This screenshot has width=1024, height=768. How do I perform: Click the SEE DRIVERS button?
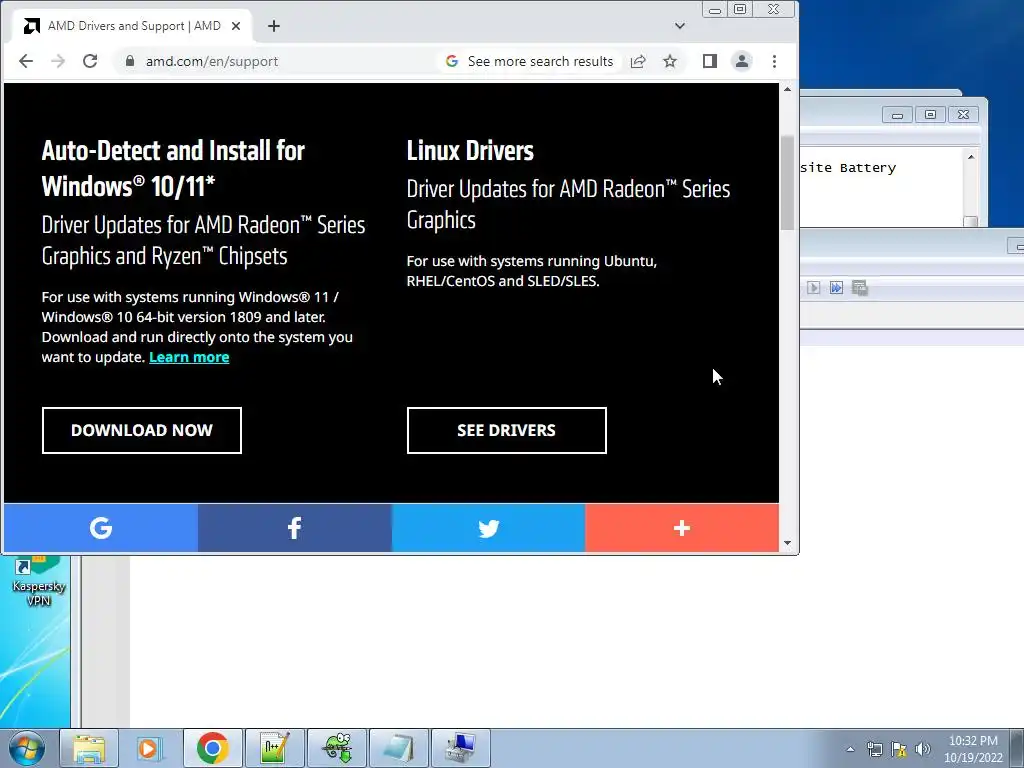pyautogui.click(x=507, y=430)
